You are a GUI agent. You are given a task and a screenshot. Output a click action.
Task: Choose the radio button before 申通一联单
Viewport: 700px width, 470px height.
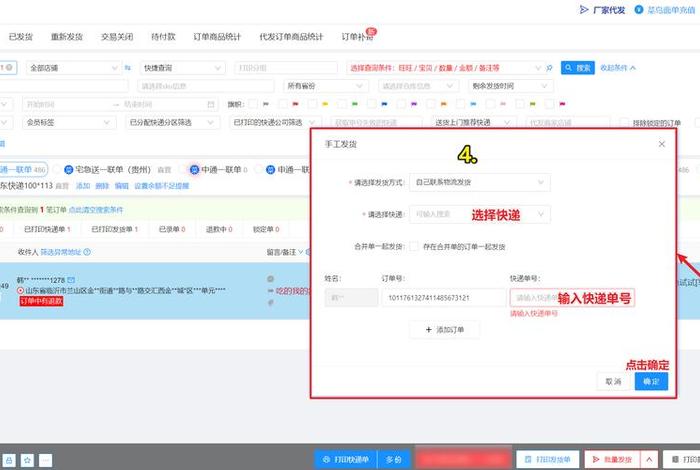tap(258, 170)
